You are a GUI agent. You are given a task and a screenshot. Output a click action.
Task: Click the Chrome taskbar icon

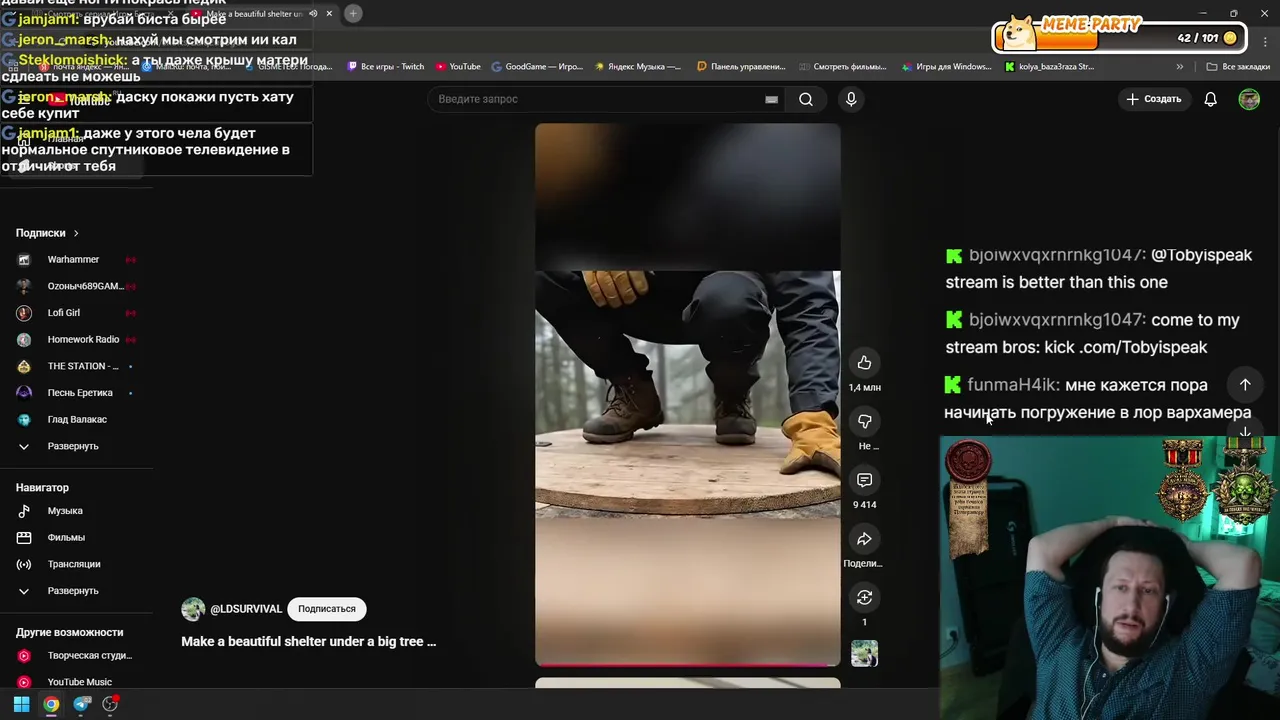coord(51,704)
